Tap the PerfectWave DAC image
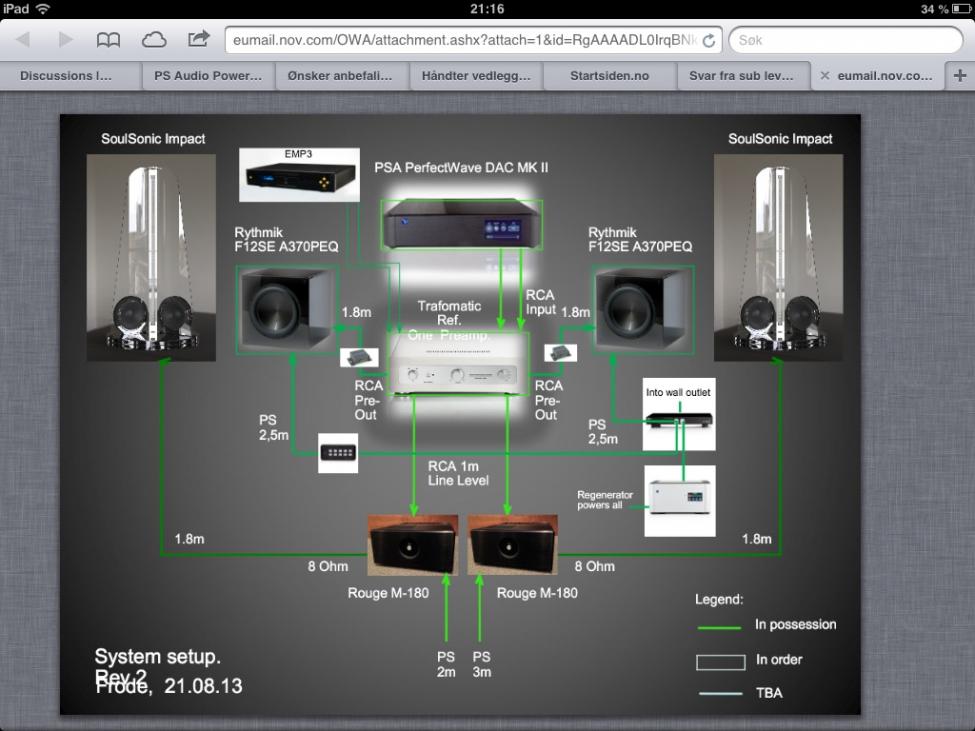 [x=461, y=224]
